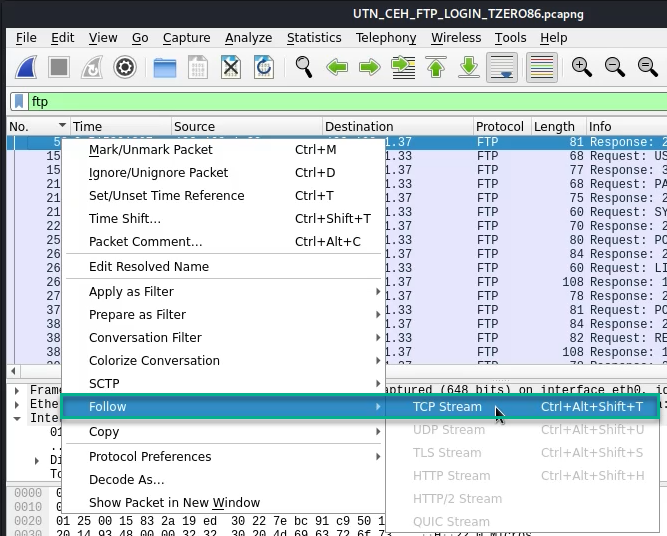Sort by the Info column header
Viewport: 667px width, 536px height.
click(627, 127)
